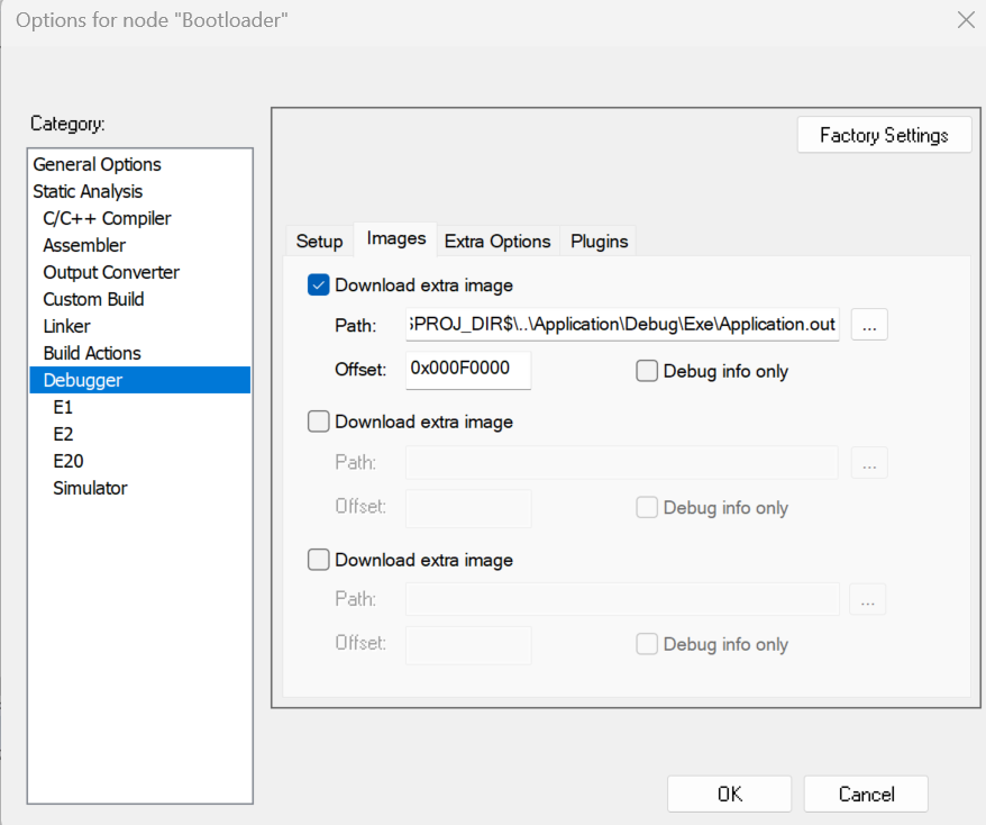Open the Extra Options tab
This screenshot has width=986, height=825.
[497, 241]
